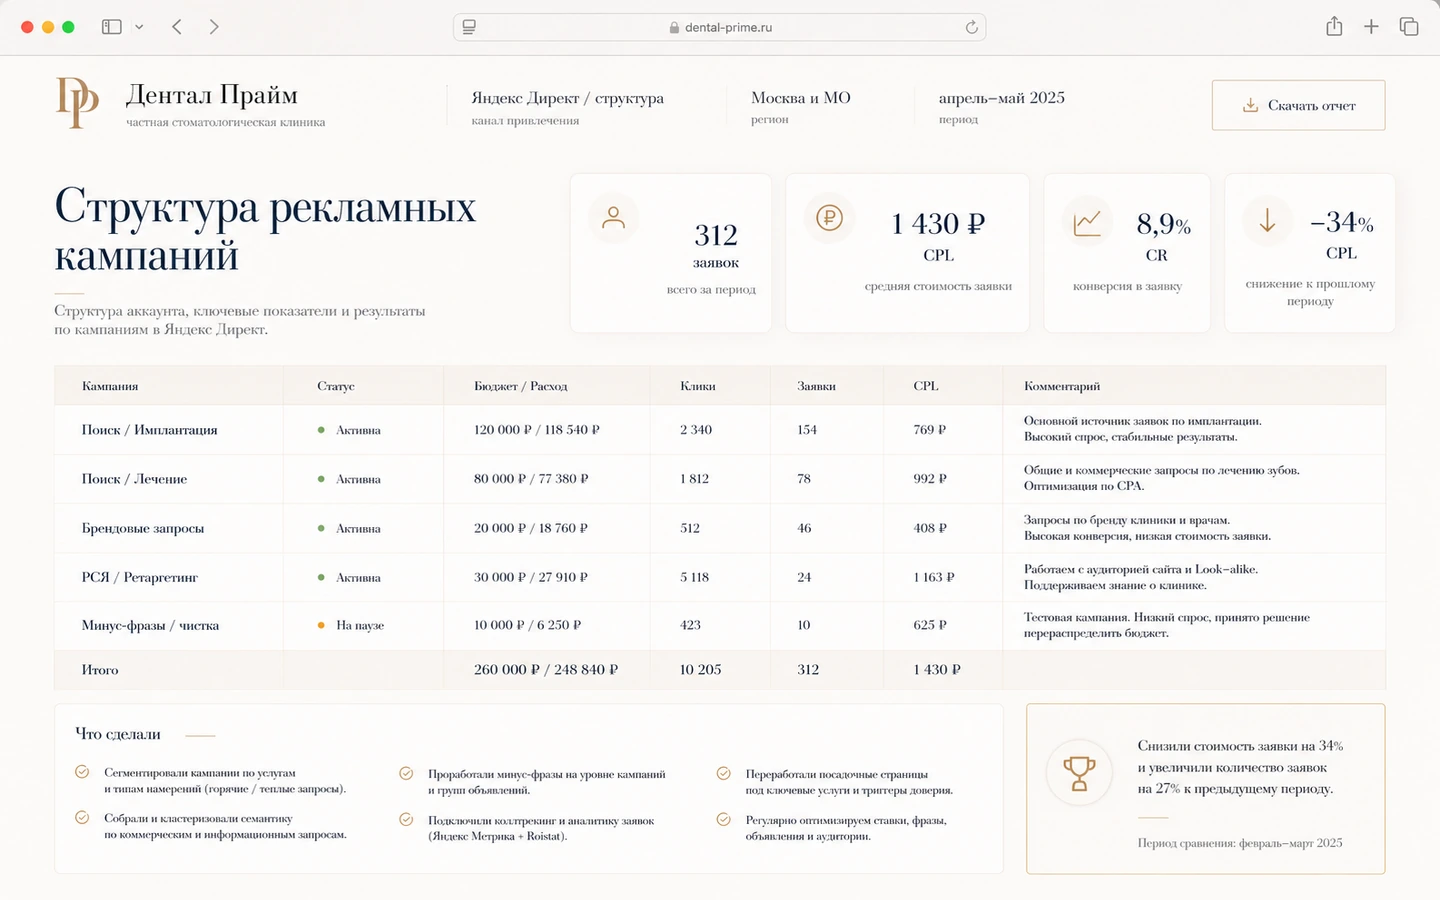Select the Брендовые запросы campaign name
This screenshot has width=1440, height=900.
143,528
